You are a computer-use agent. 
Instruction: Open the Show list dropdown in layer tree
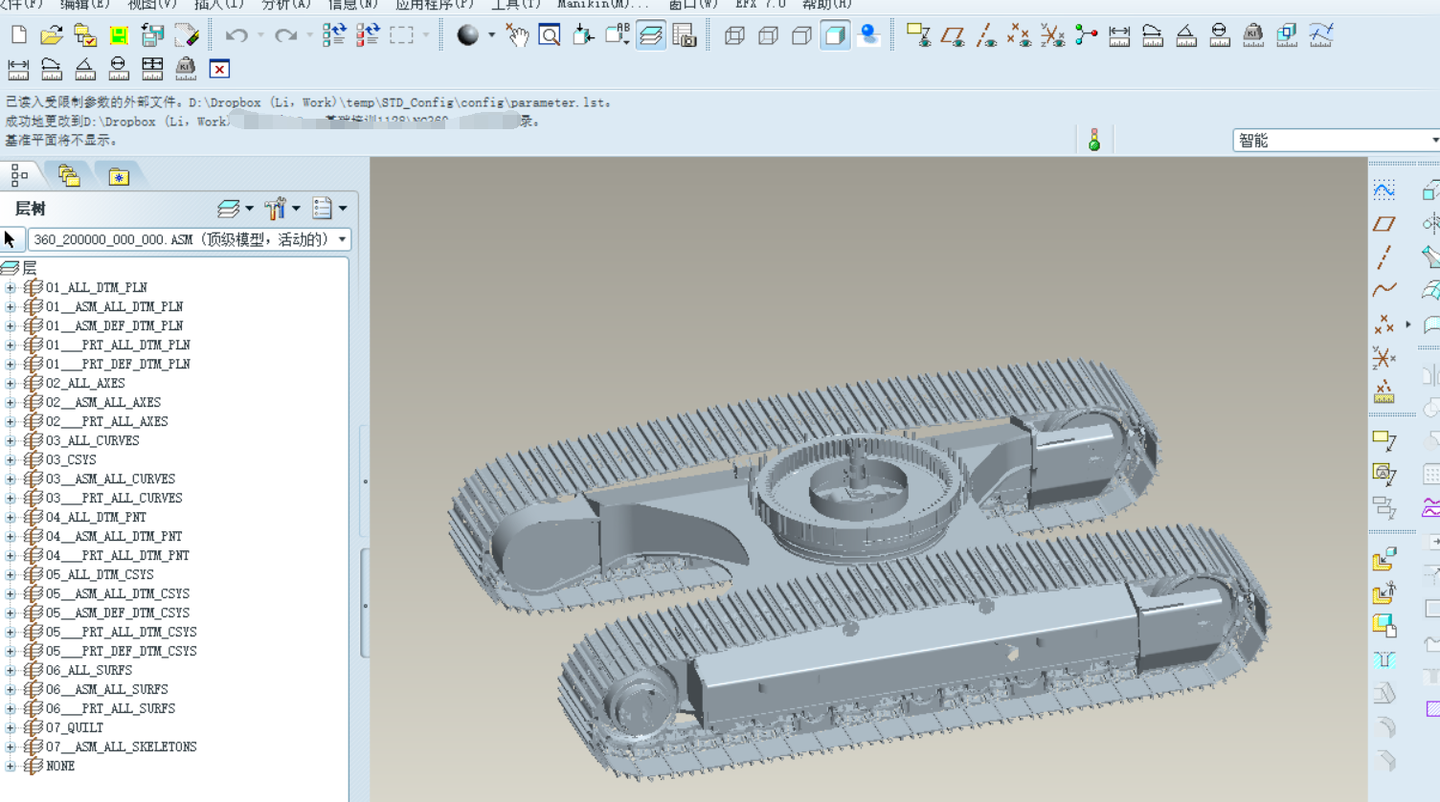point(329,208)
